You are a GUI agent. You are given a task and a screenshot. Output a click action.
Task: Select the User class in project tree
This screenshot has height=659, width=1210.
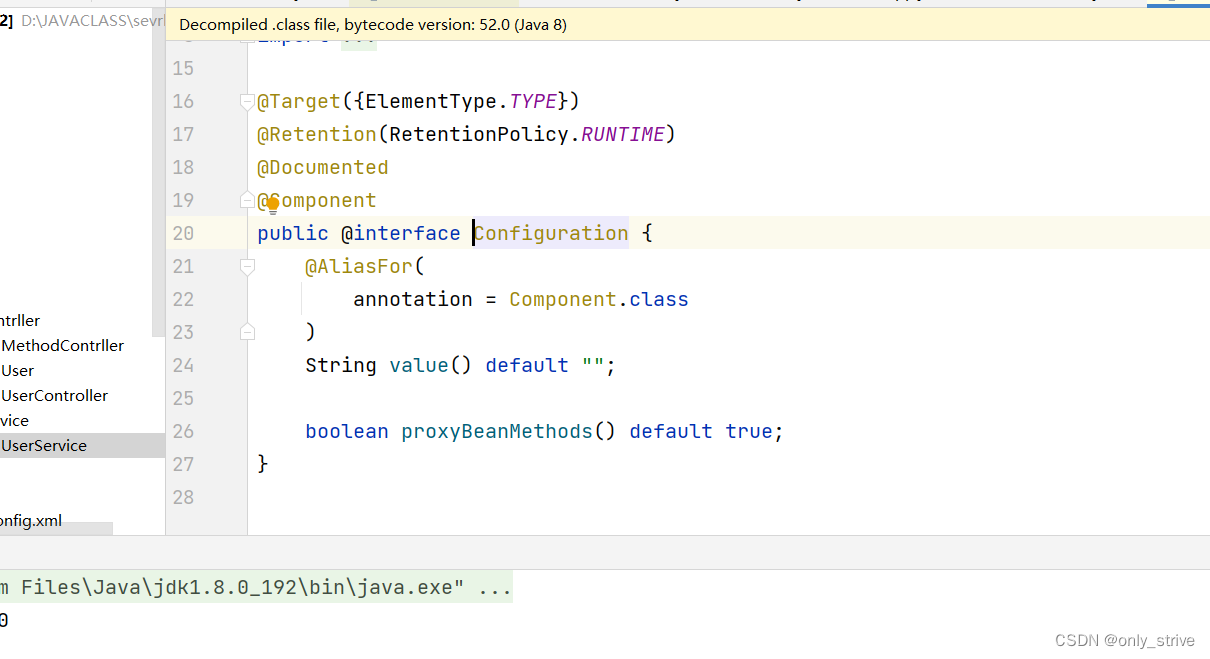[18, 370]
